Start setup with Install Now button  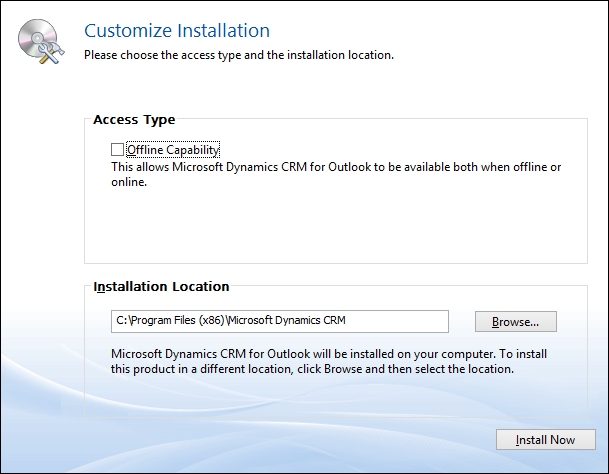click(545, 439)
